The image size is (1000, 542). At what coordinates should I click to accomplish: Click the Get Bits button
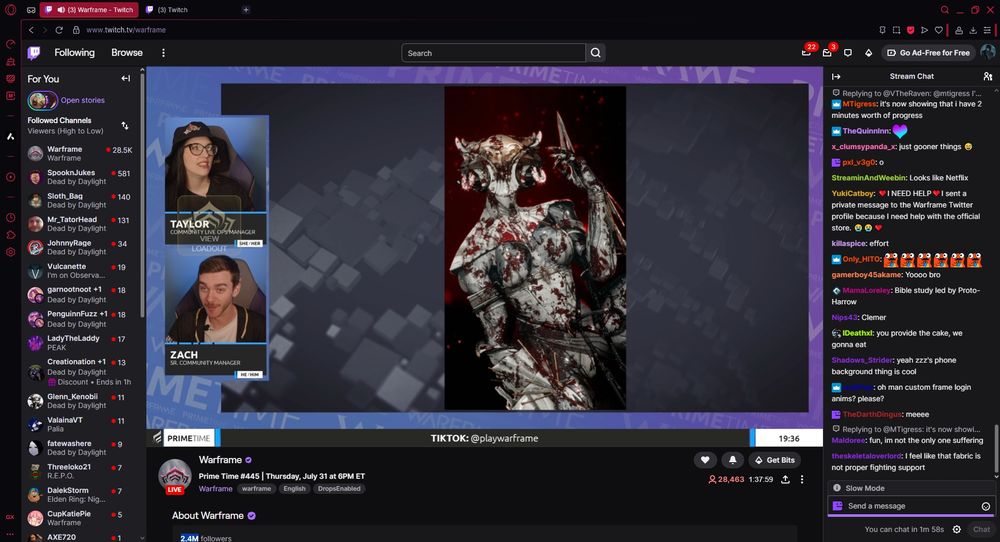[x=774, y=460]
